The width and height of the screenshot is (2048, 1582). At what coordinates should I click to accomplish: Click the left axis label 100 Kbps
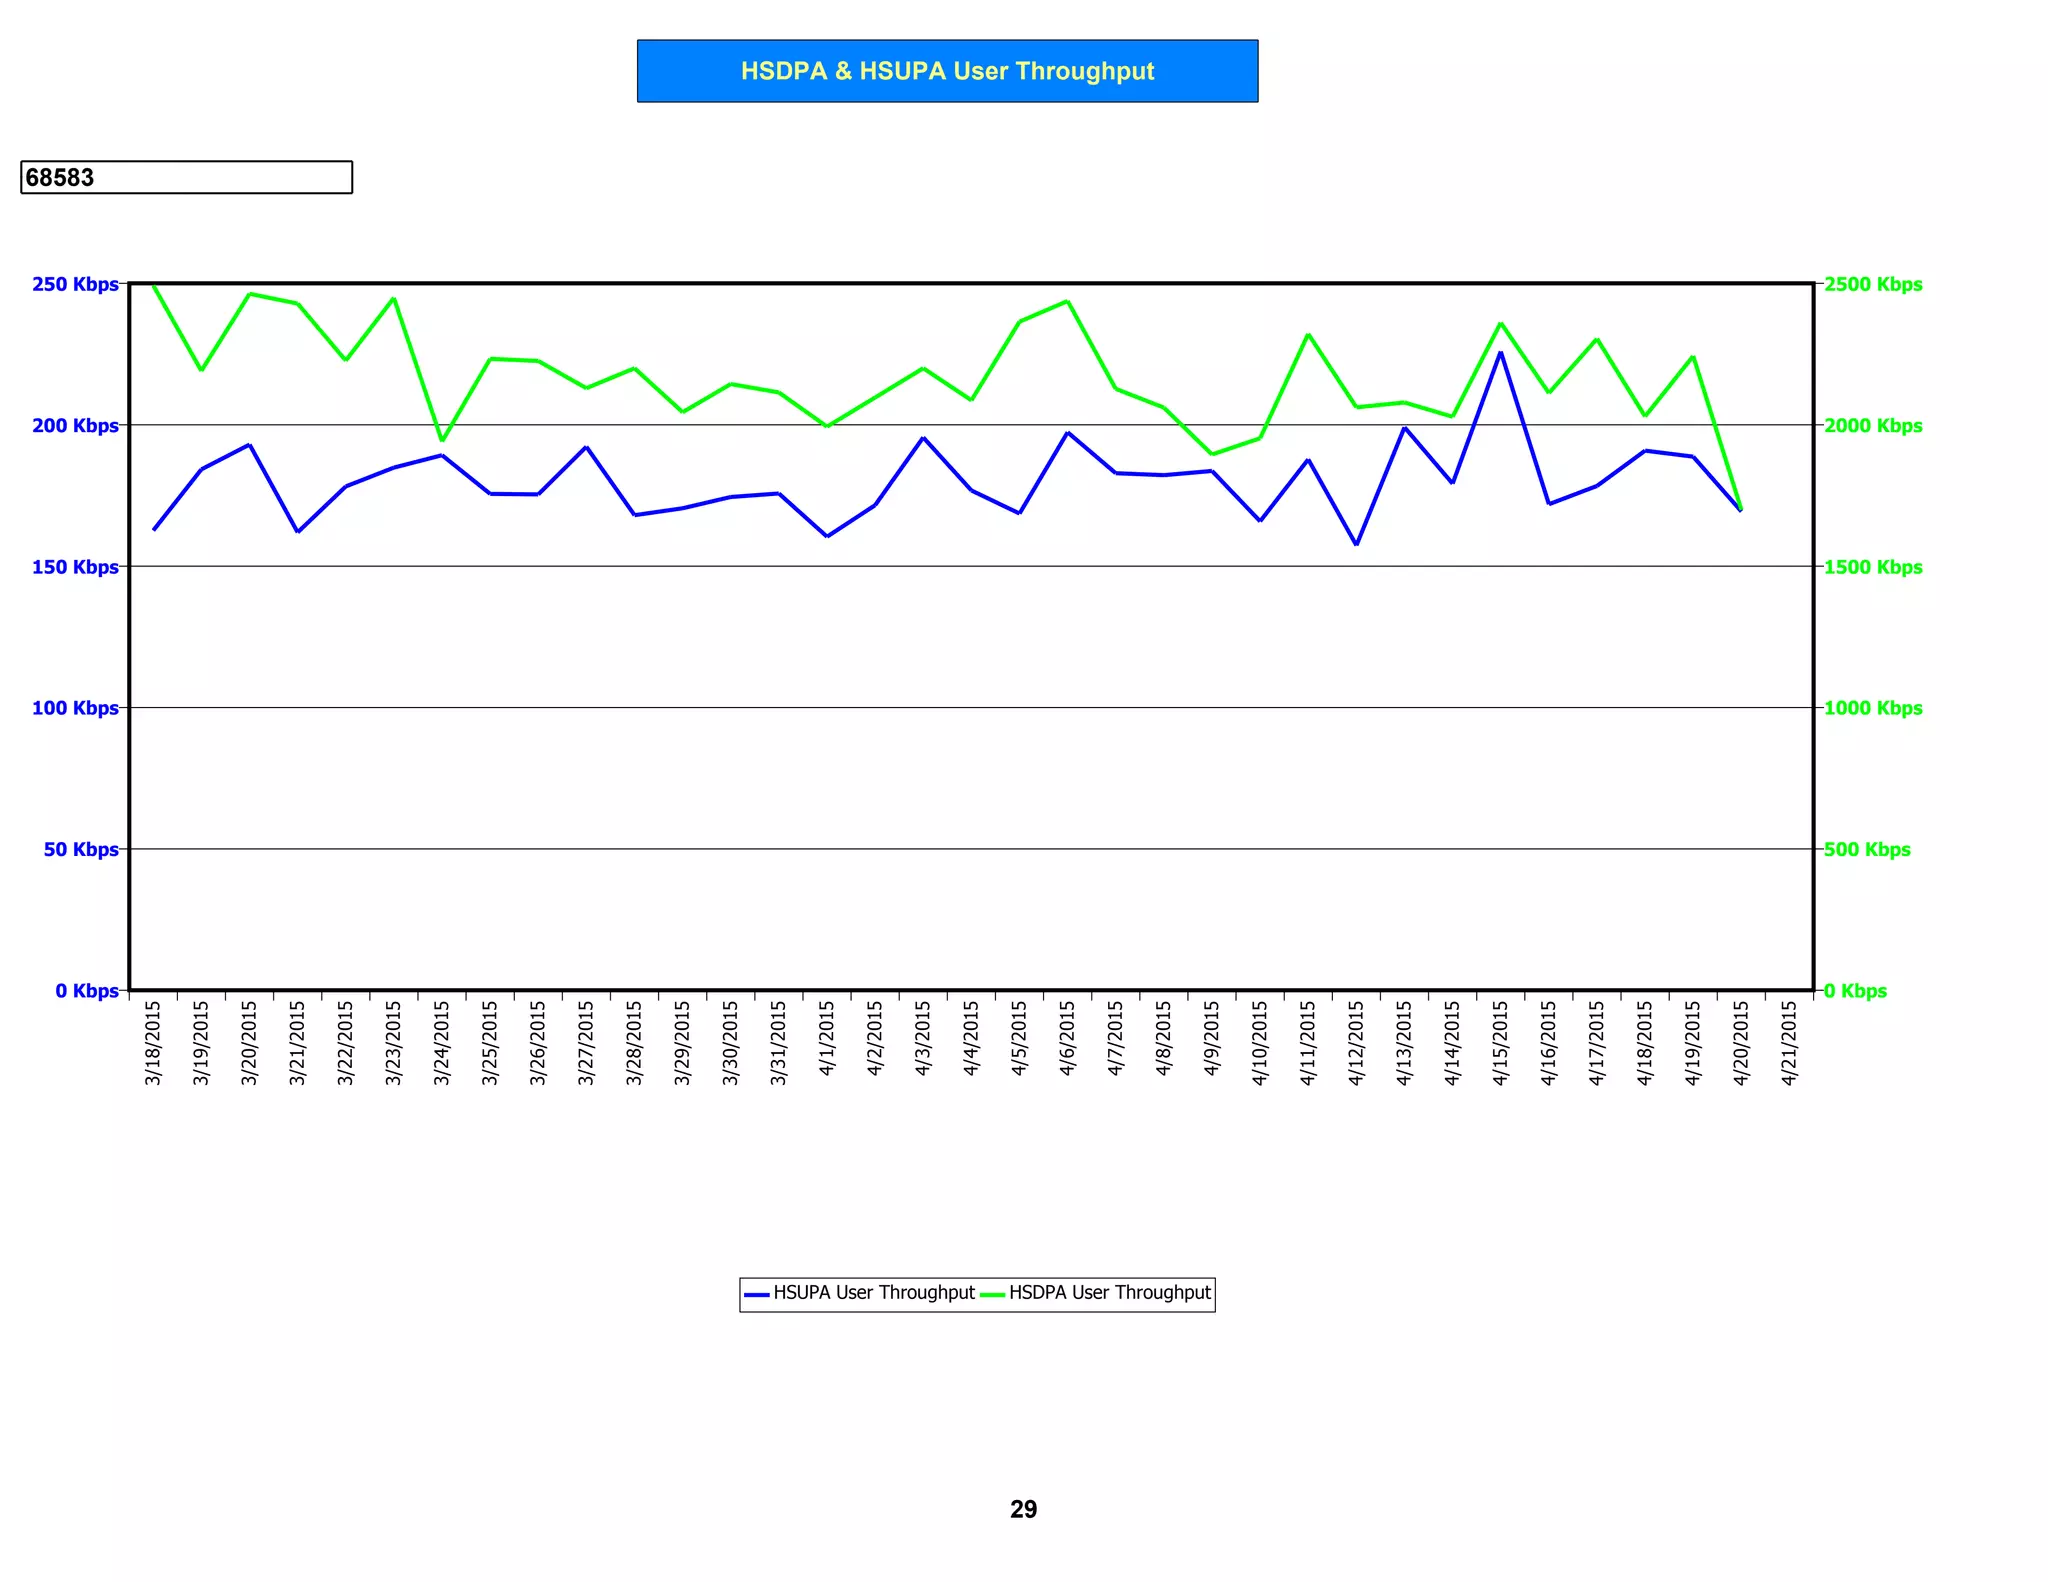(x=75, y=708)
